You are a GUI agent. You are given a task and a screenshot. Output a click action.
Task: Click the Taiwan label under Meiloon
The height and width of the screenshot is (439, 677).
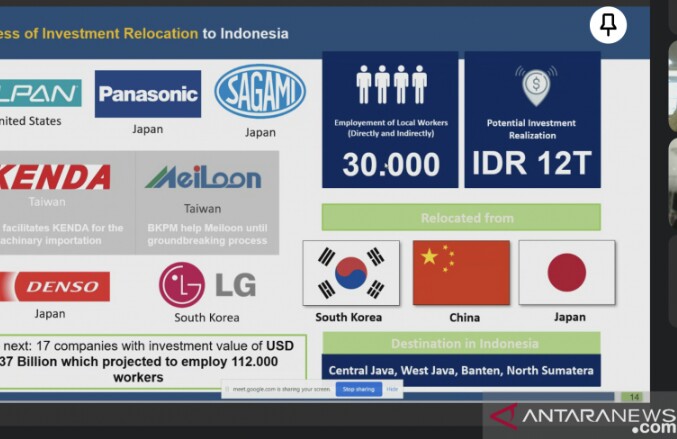click(x=202, y=209)
